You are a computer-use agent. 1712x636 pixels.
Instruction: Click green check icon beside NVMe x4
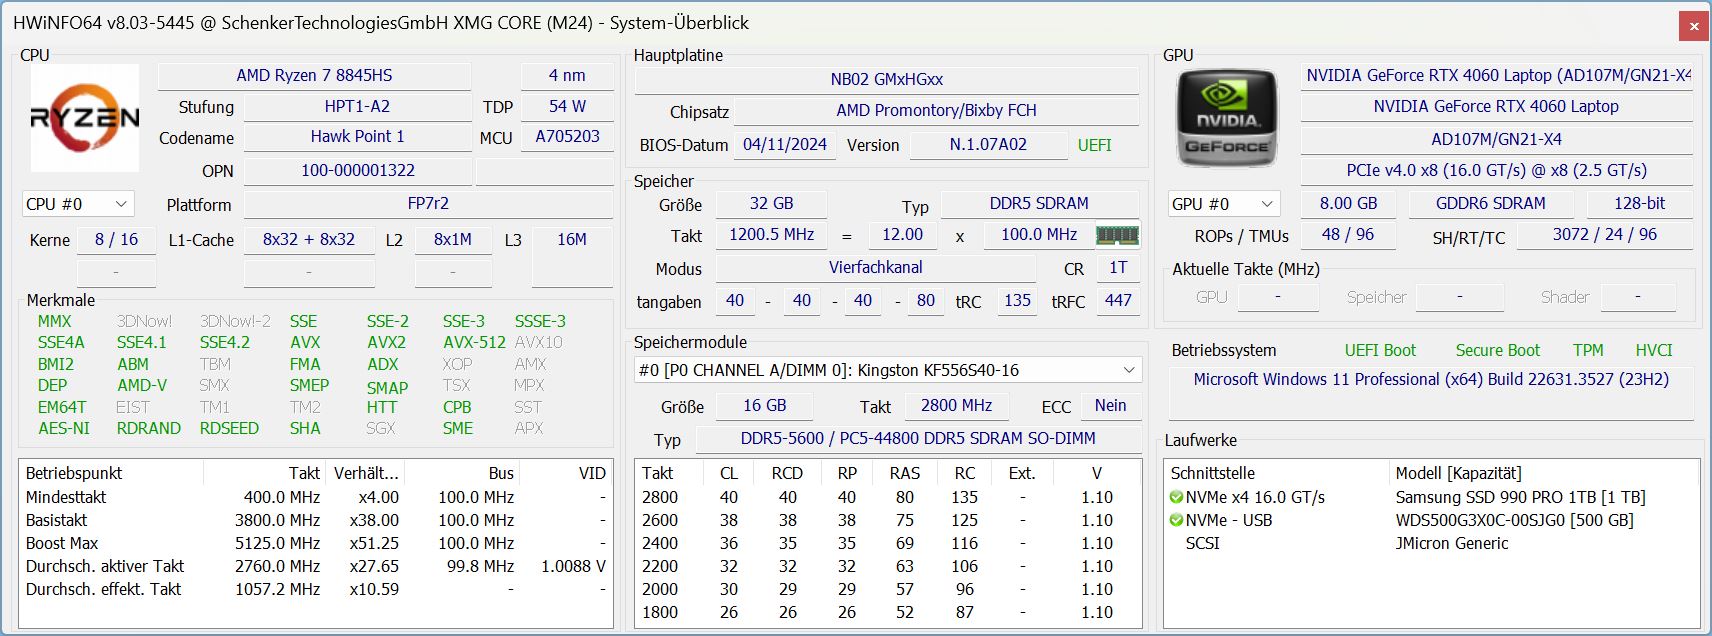[x=1176, y=497]
